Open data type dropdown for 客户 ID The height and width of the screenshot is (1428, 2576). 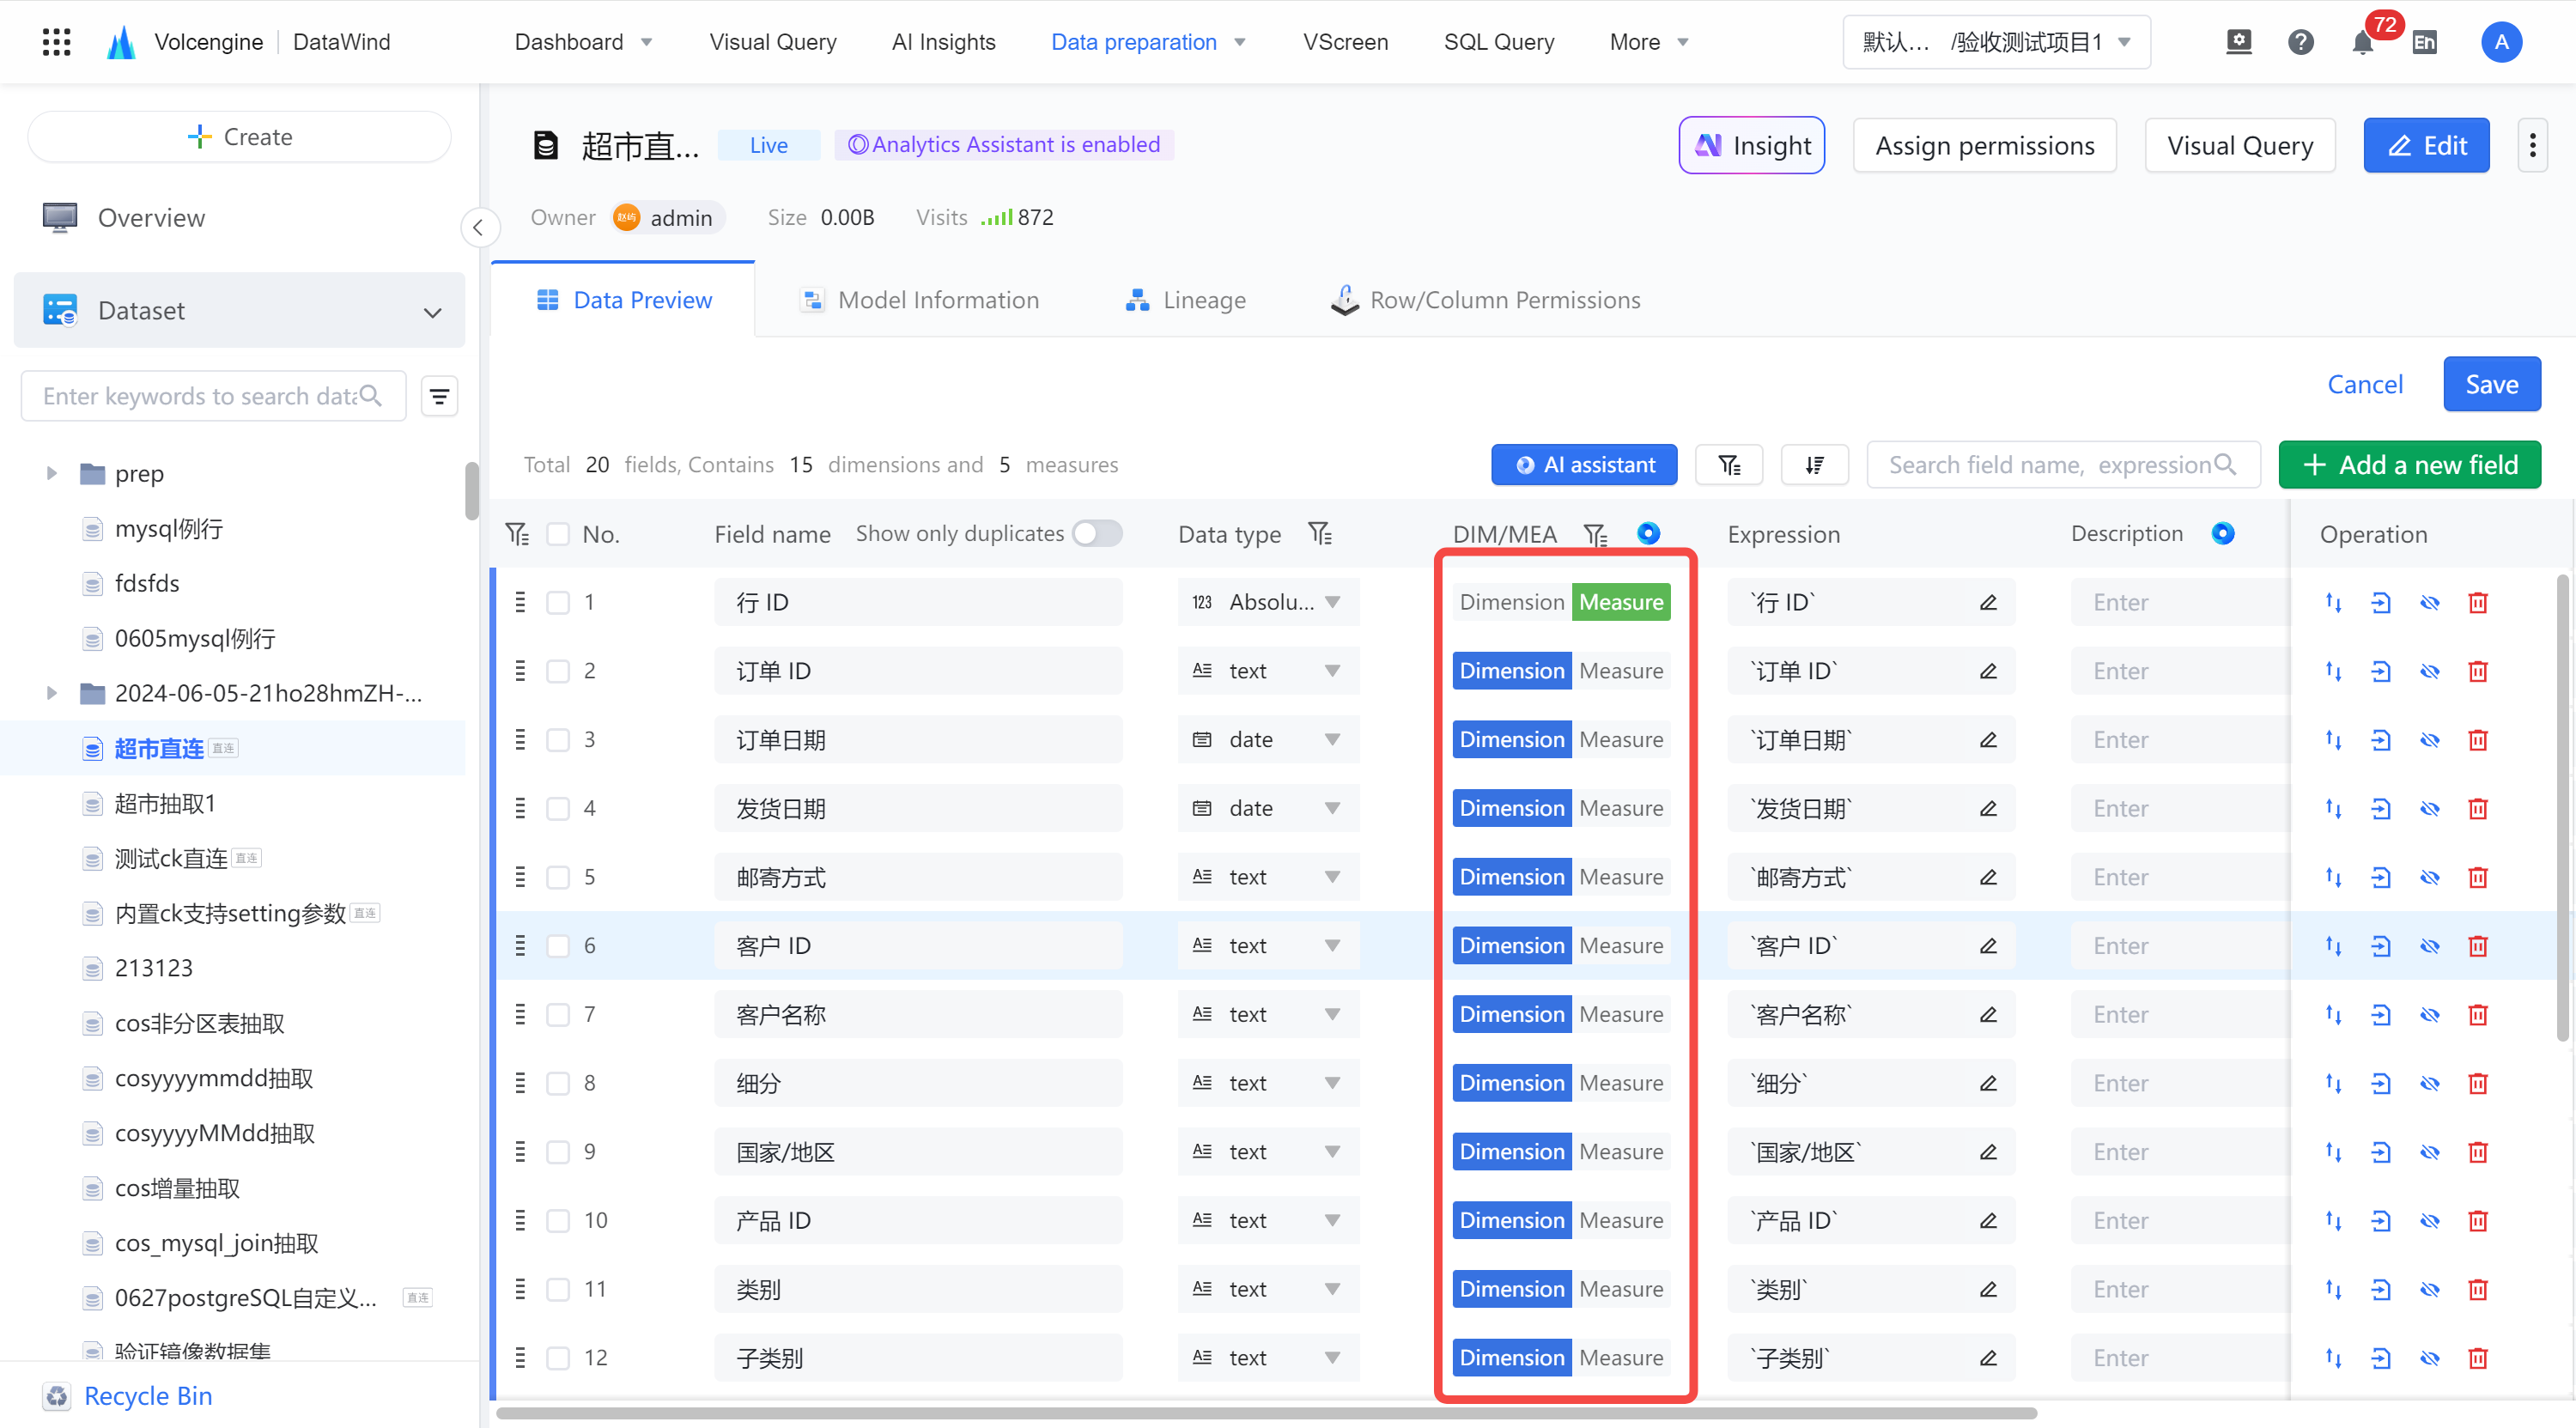1268,946
